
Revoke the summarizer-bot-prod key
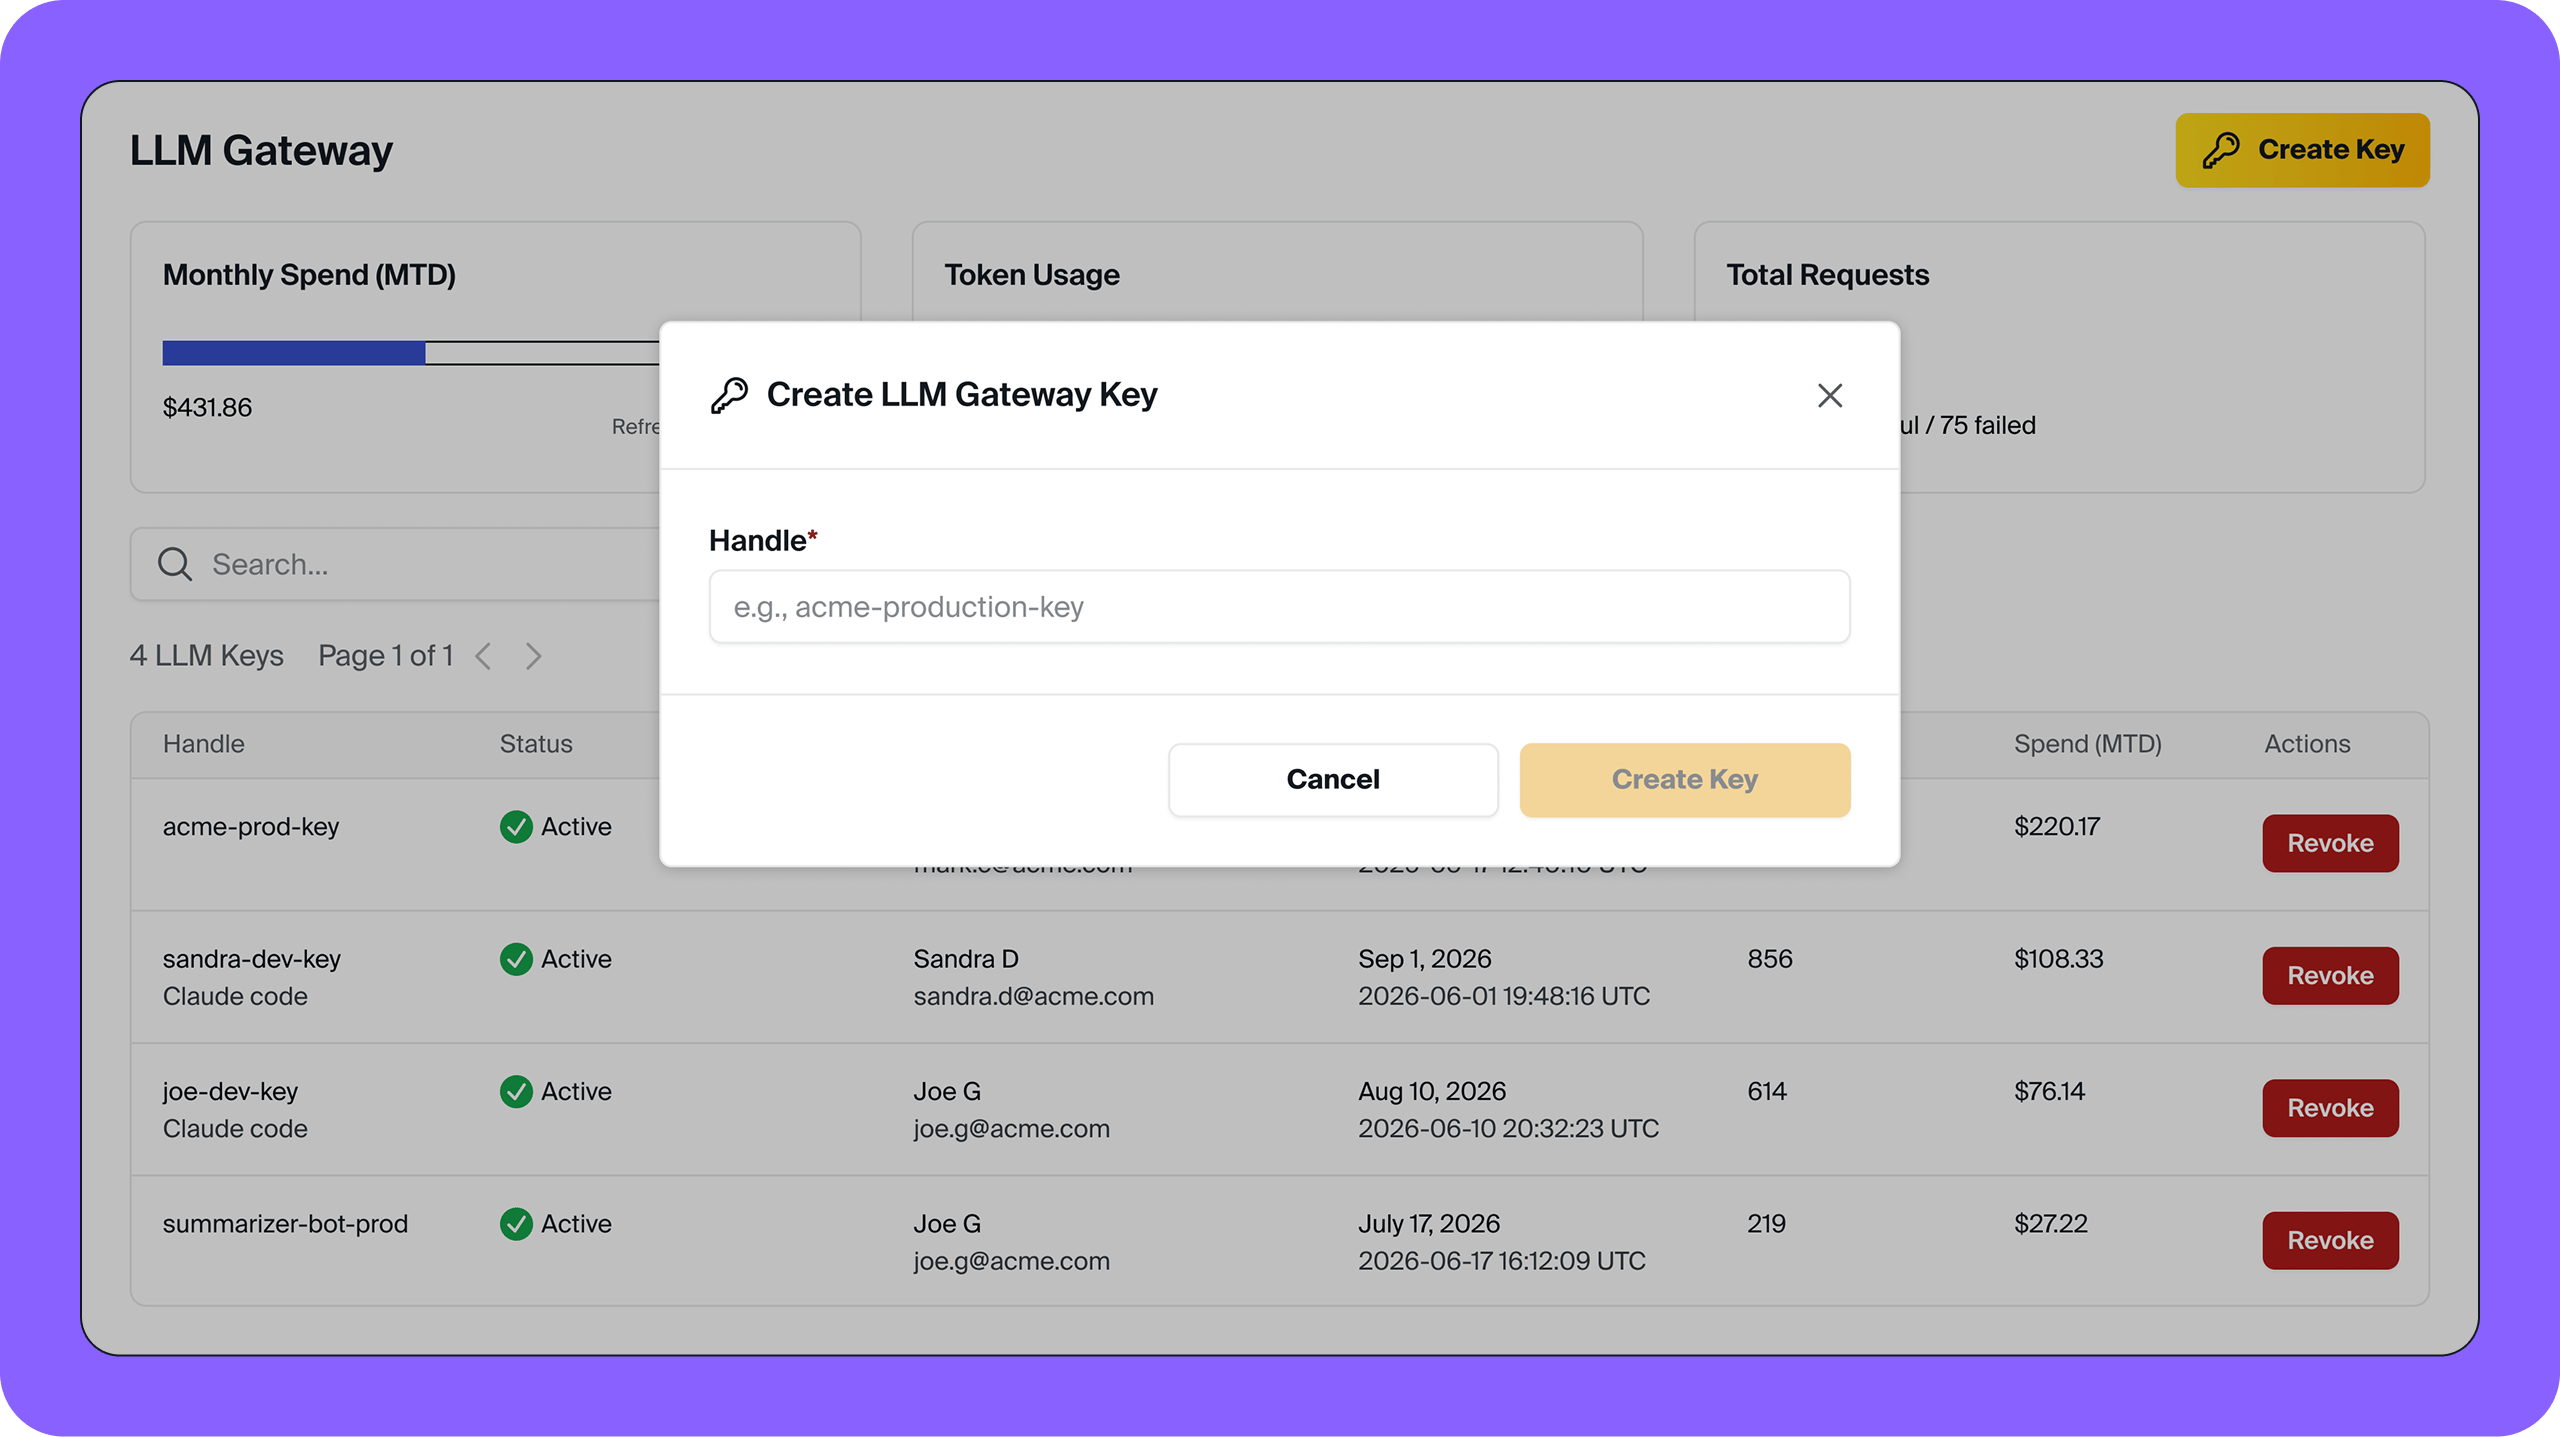[x=2330, y=1240]
